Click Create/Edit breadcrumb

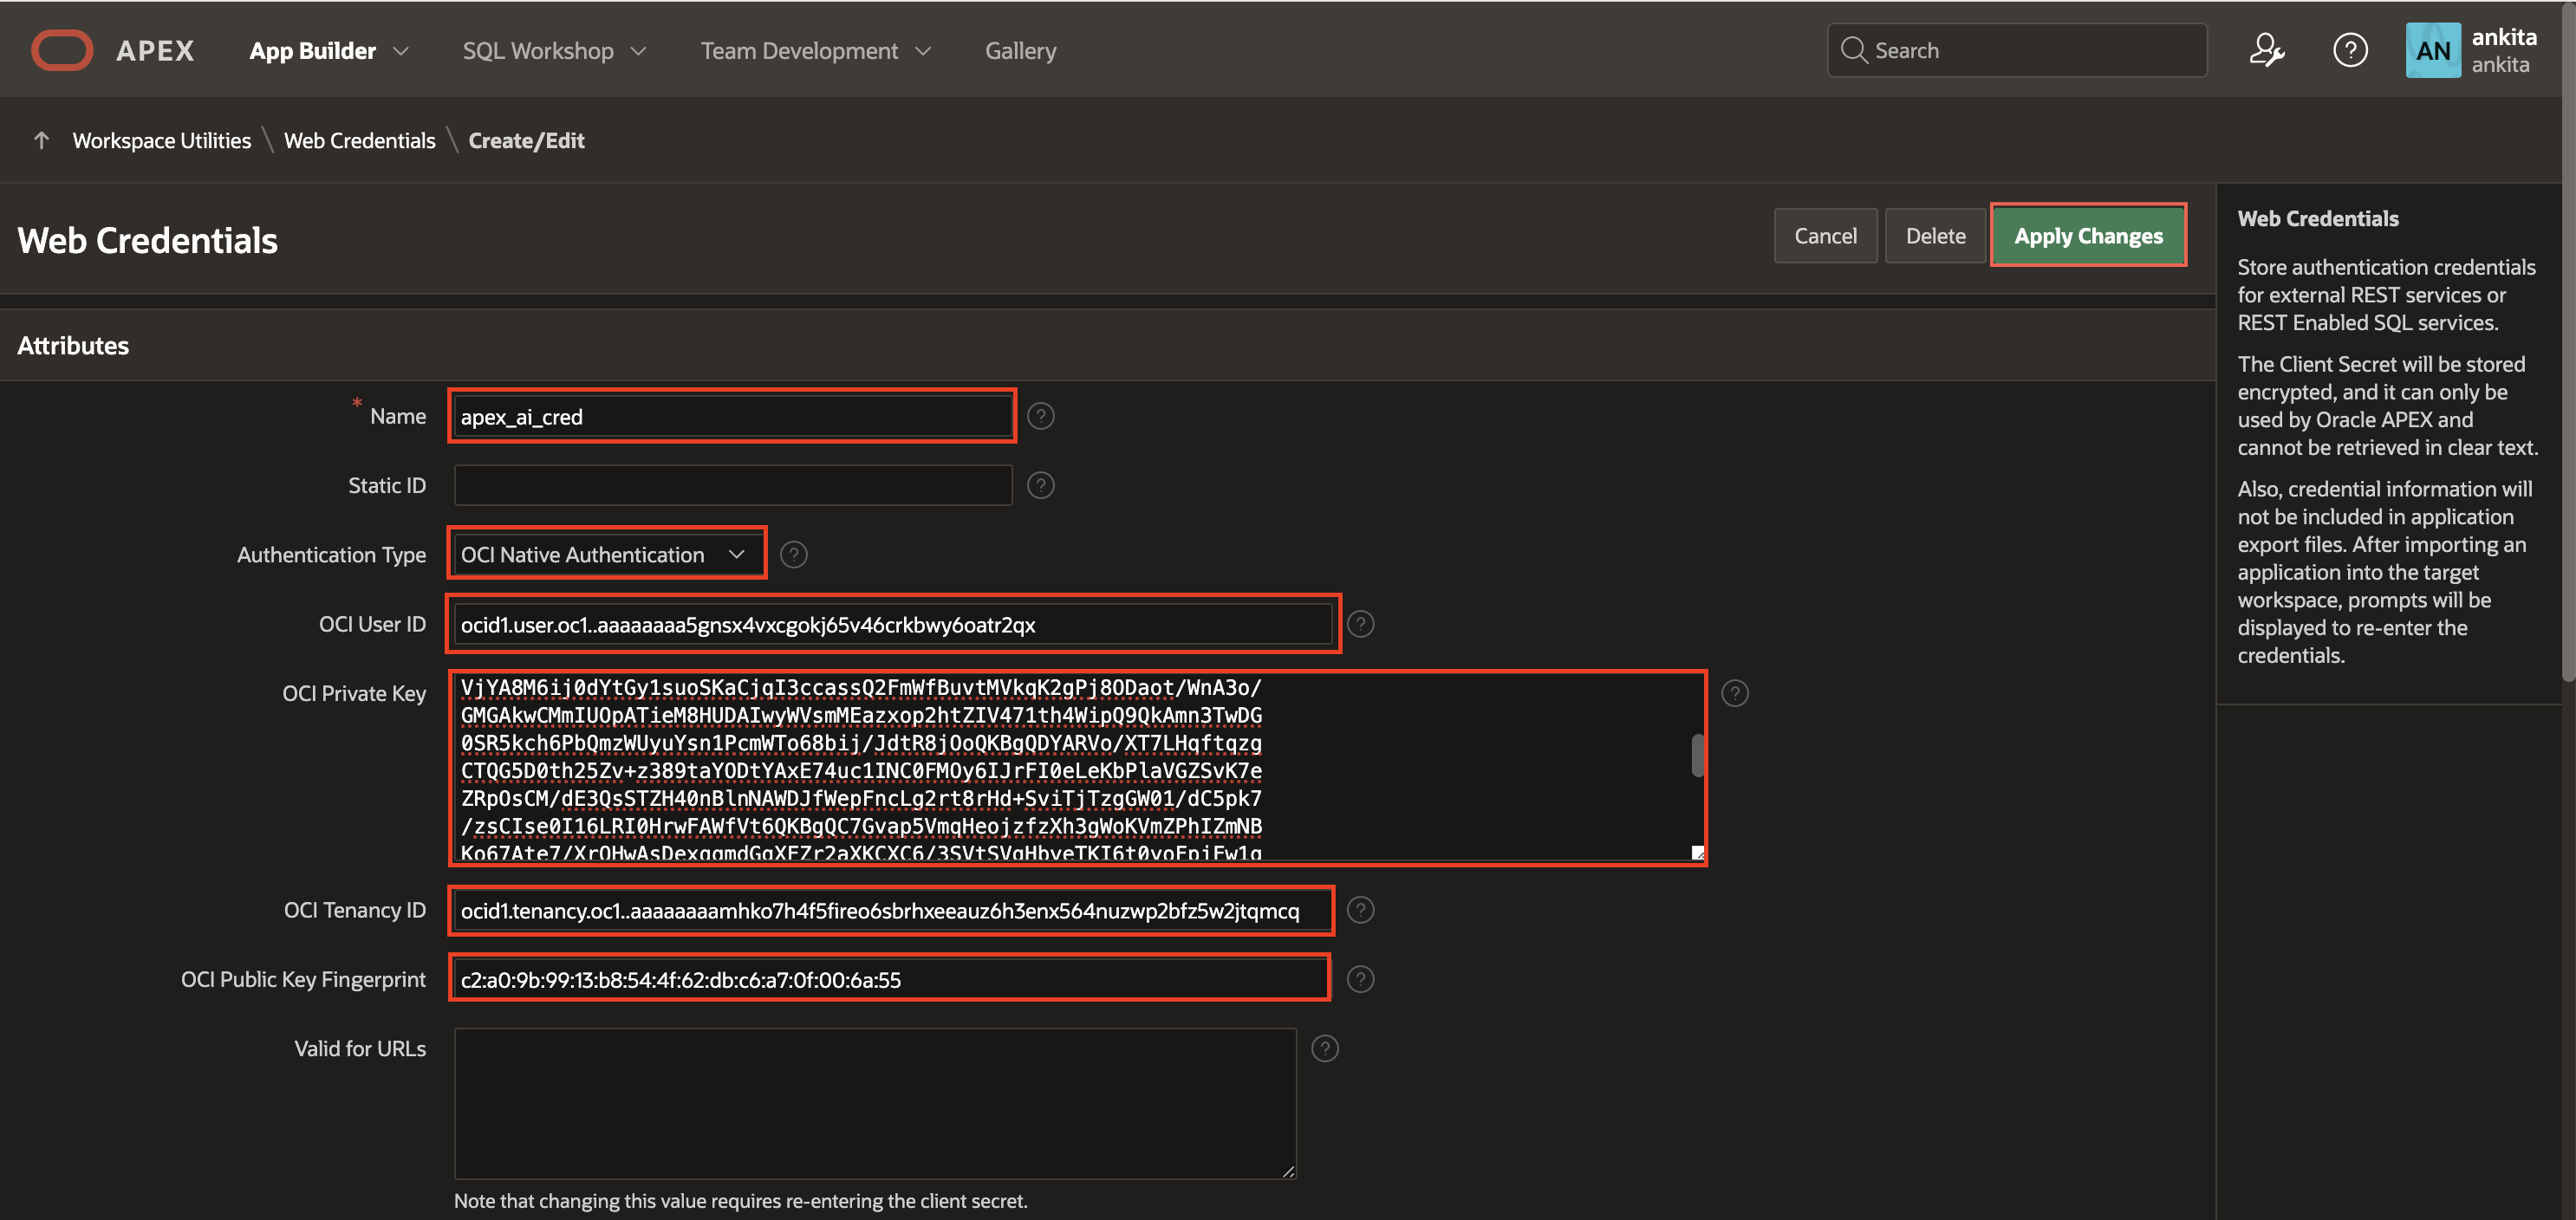[x=526, y=140]
